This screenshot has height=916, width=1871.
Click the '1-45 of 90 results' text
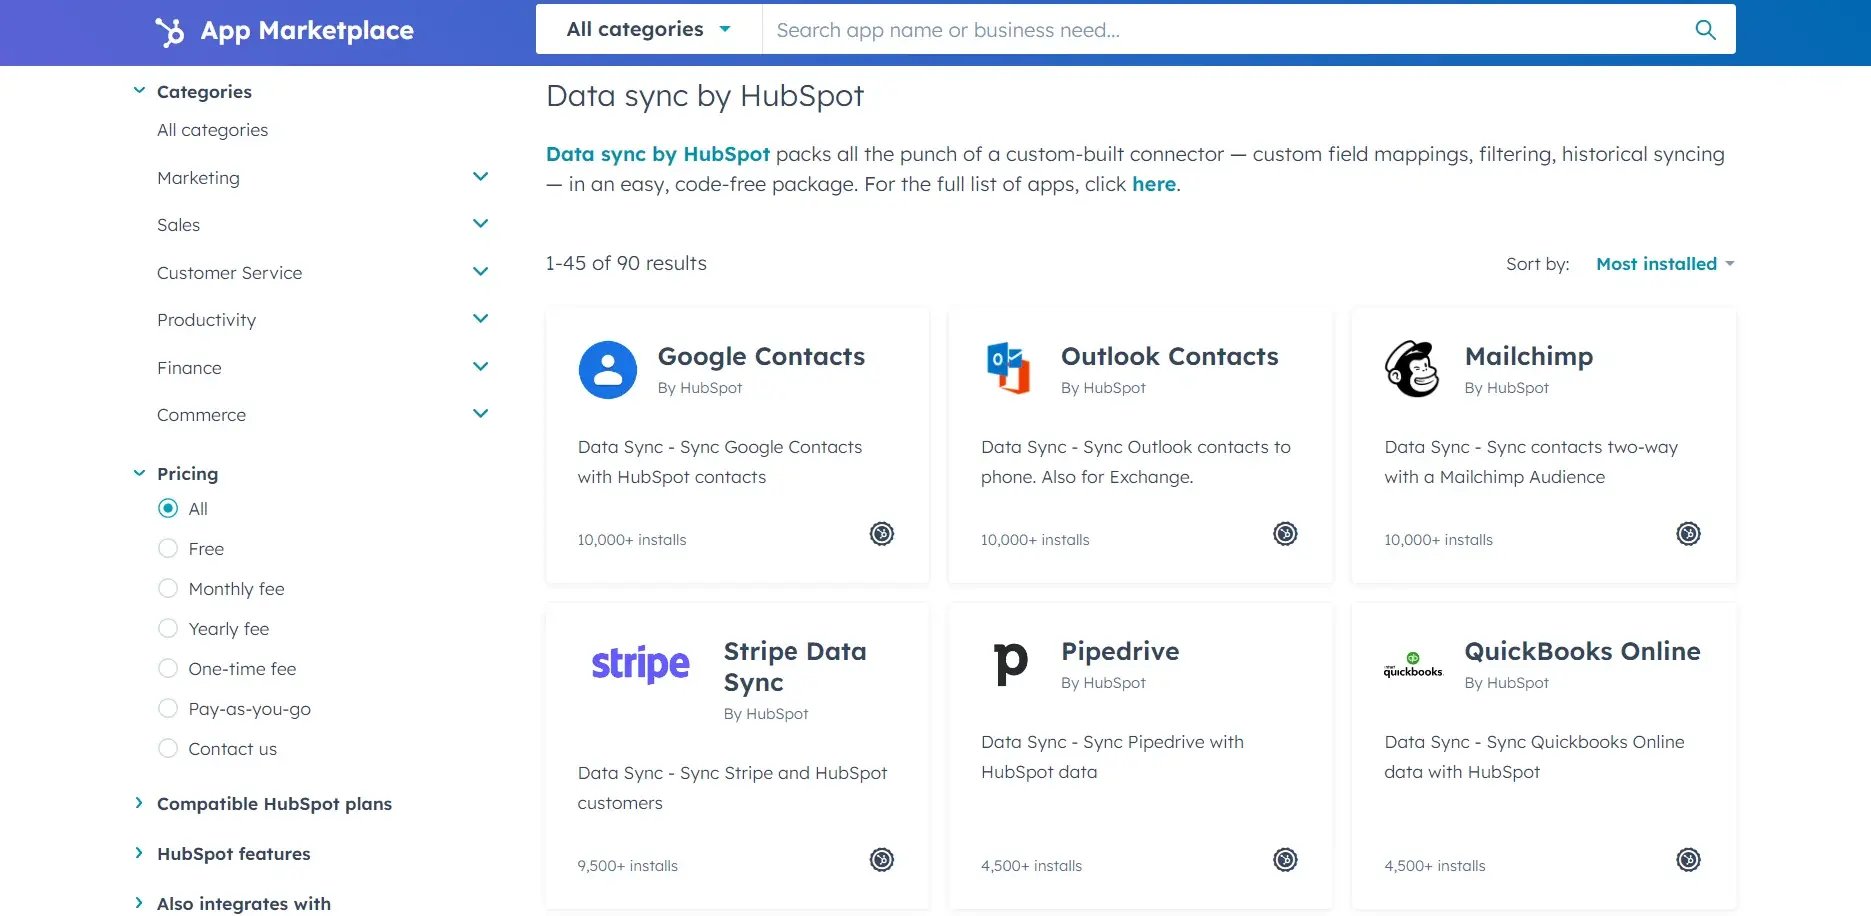626,263
